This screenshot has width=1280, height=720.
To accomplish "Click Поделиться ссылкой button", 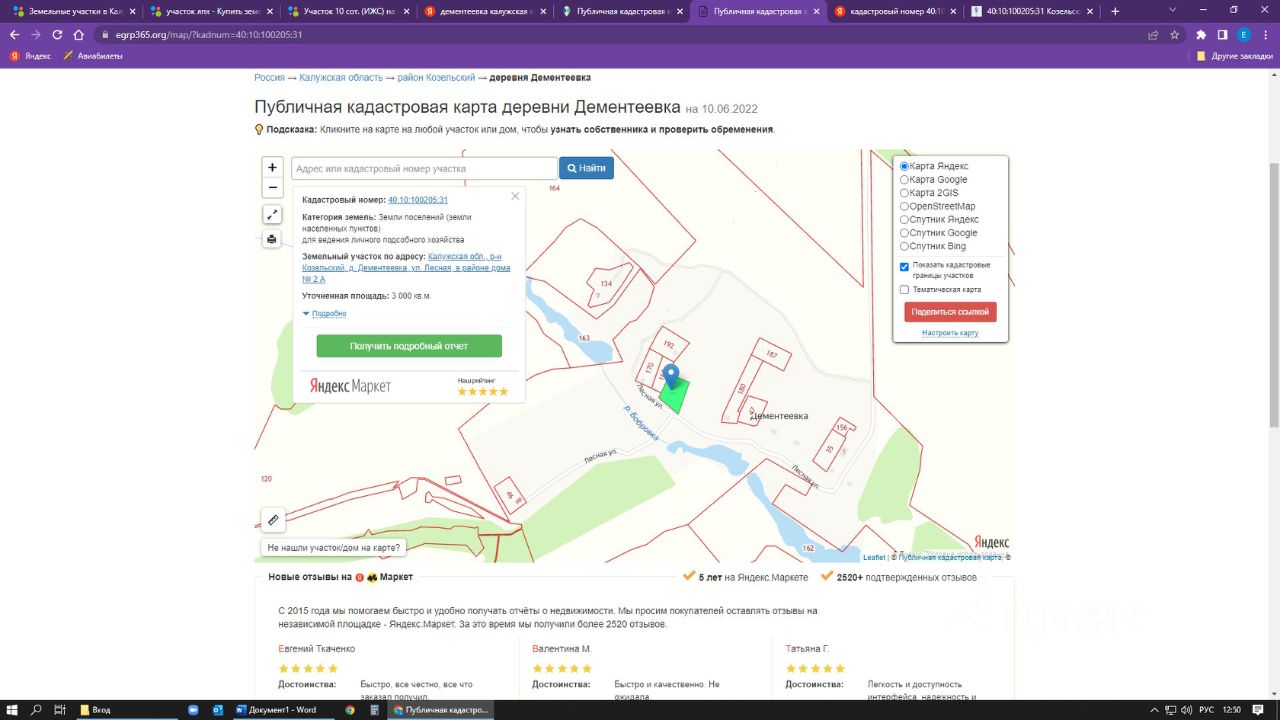I will tap(950, 312).
